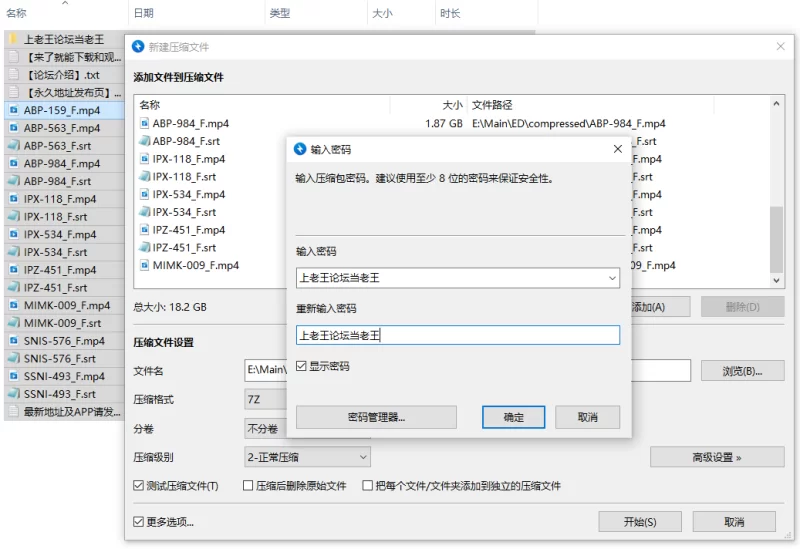Click the folder icon for 上老王论坛当老王 in Explorer

click(x=14, y=39)
